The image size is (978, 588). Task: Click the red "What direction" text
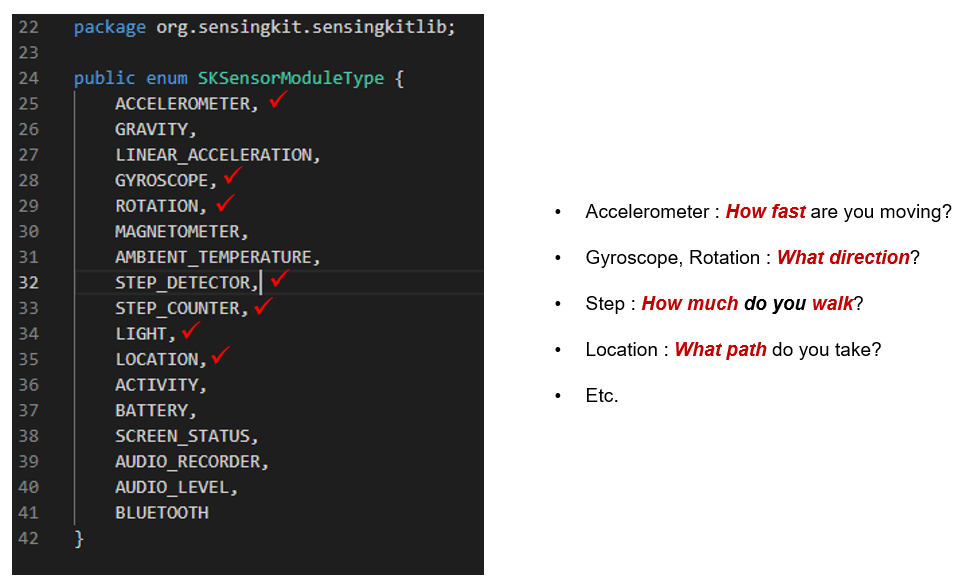point(843,258)
